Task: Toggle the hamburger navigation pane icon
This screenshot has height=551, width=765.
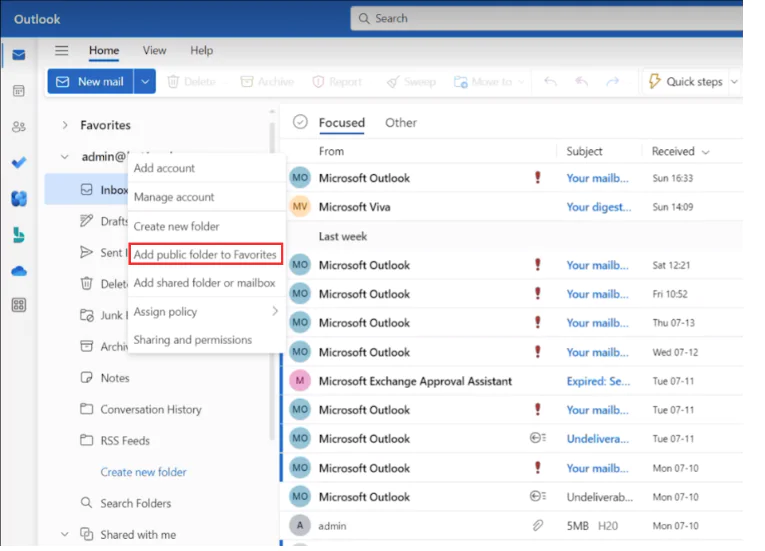Action: (x=61, y=50)
